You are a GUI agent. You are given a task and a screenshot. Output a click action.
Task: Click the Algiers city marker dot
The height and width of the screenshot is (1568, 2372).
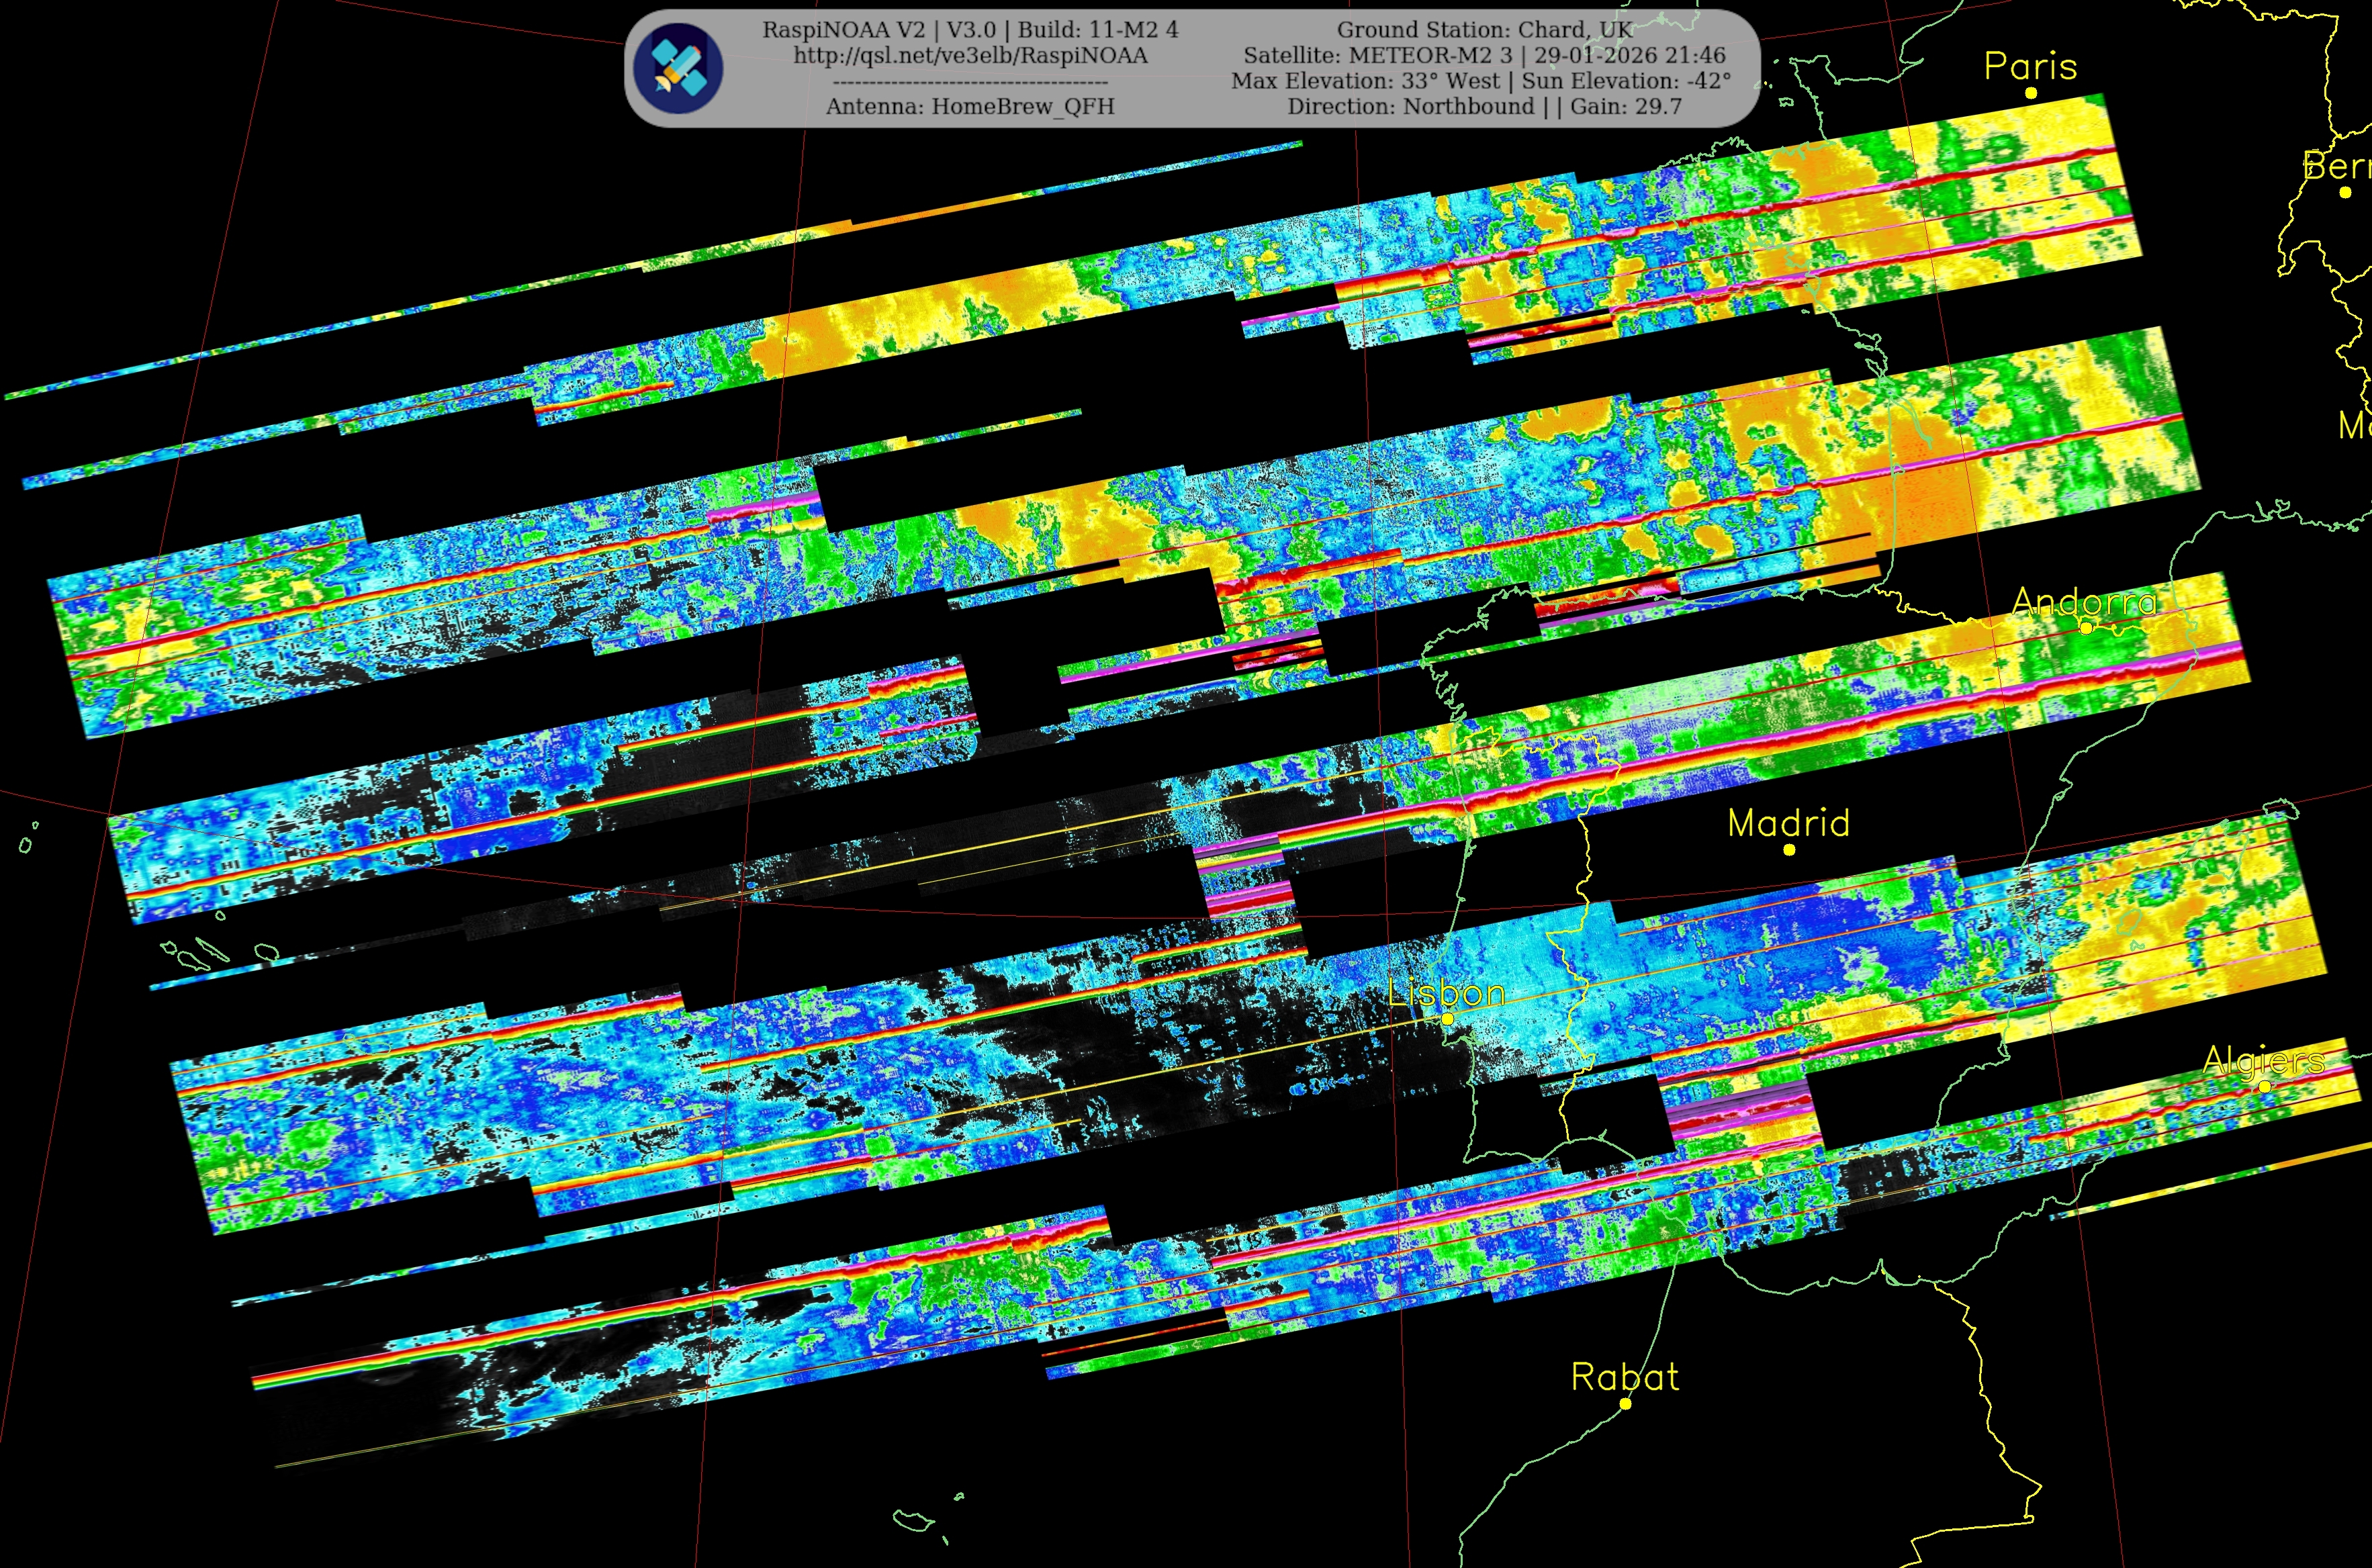tap(2265, 1086)
